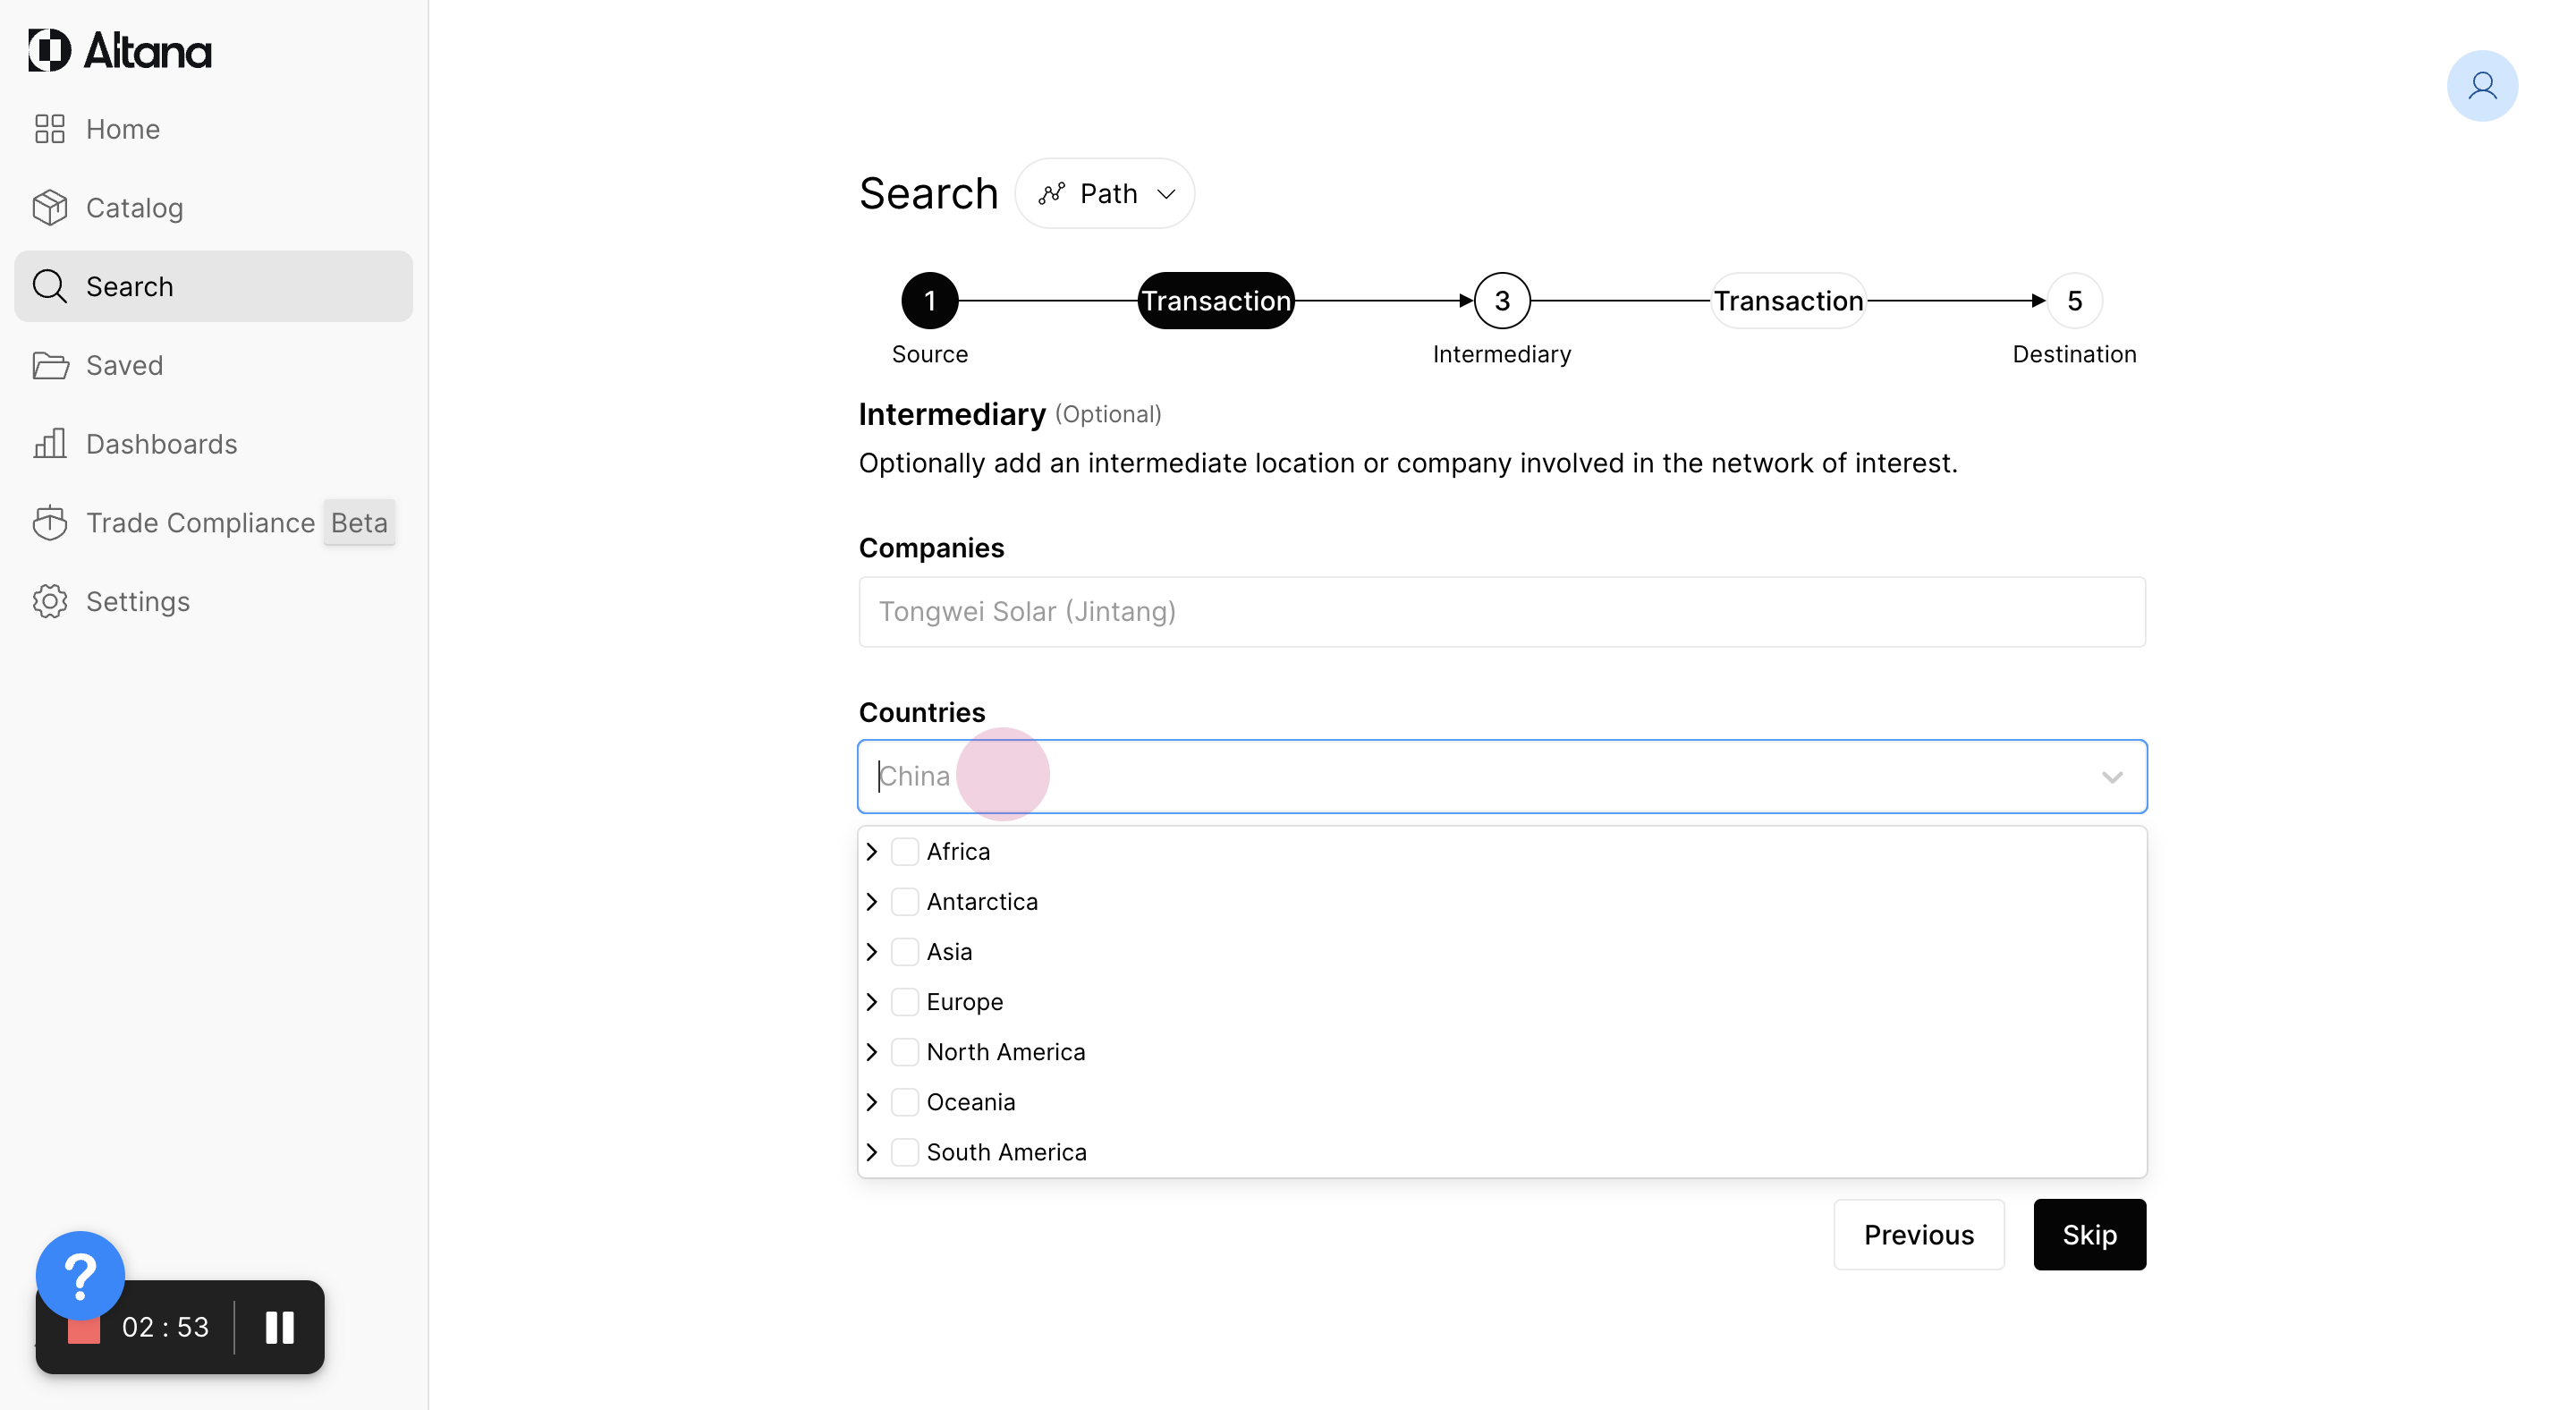Image resolution: width=2576 pixels, height=1410 pixels.
Task: Select the North America checkbox
Action: pyautogui.click(x=905, y=1051)
